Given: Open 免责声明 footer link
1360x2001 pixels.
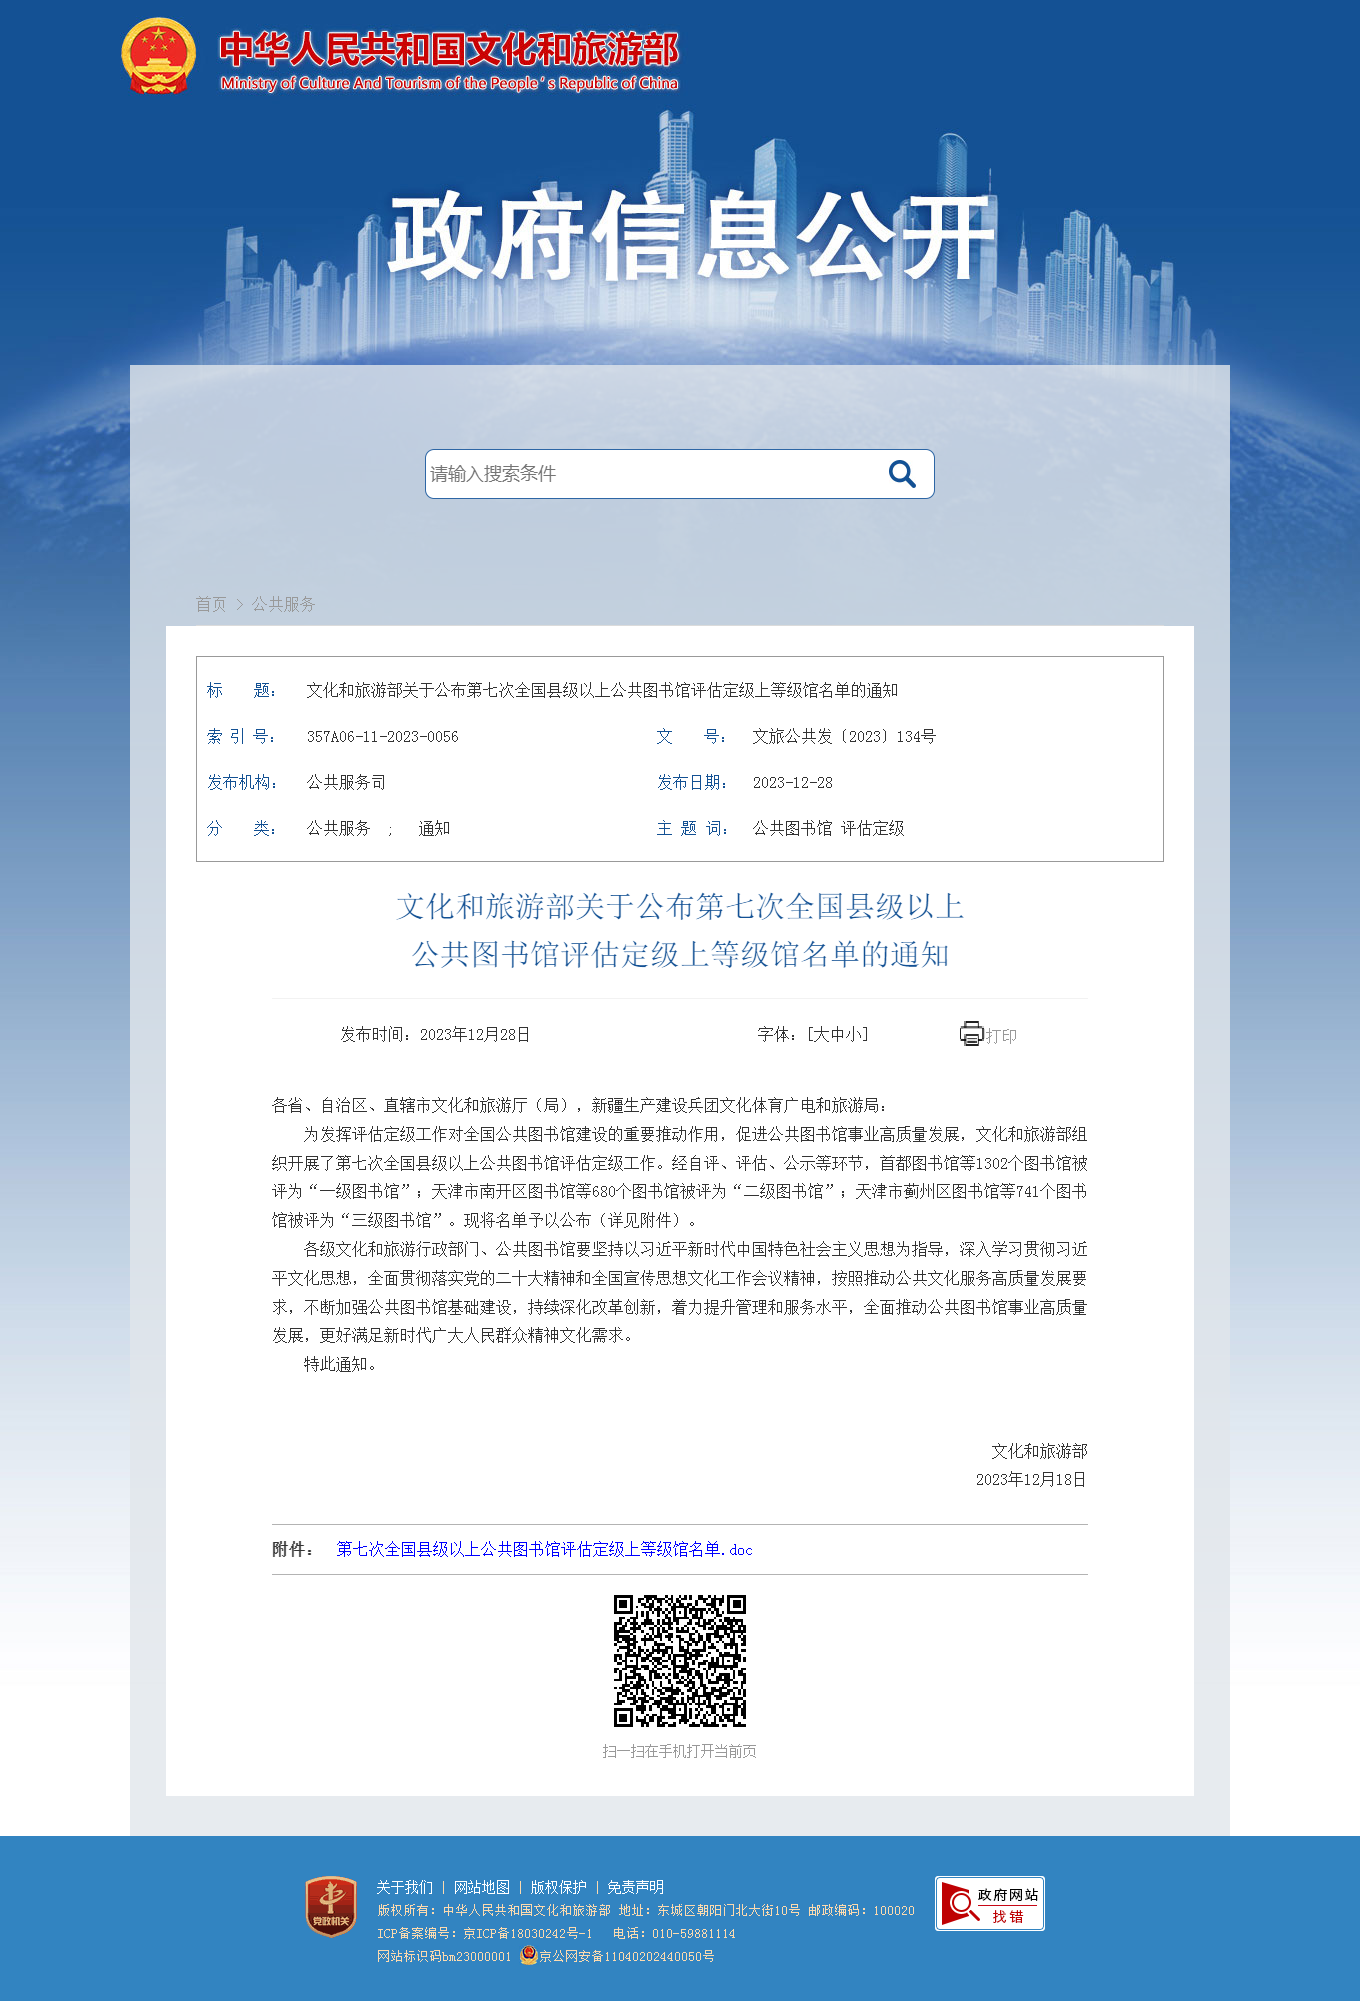Looking at the screenshot, I should pyautogui.click(x=635, y=1887).
